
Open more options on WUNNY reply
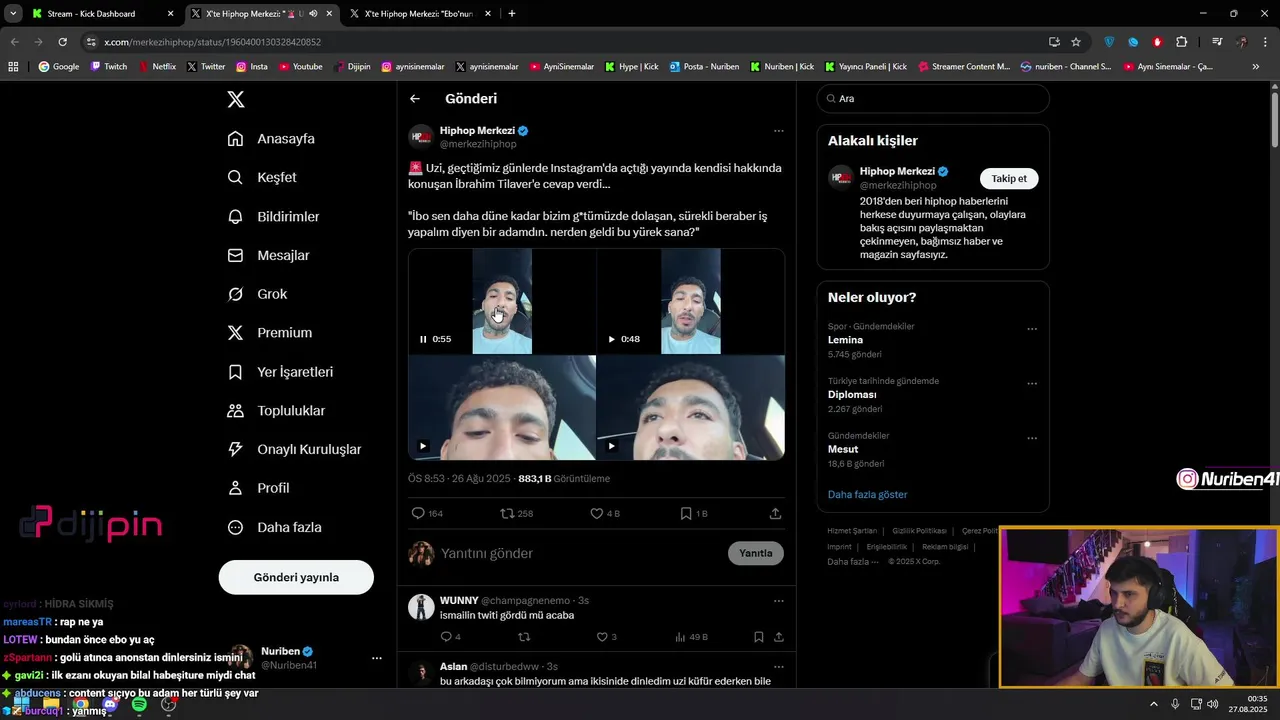[x=778, y=601]
